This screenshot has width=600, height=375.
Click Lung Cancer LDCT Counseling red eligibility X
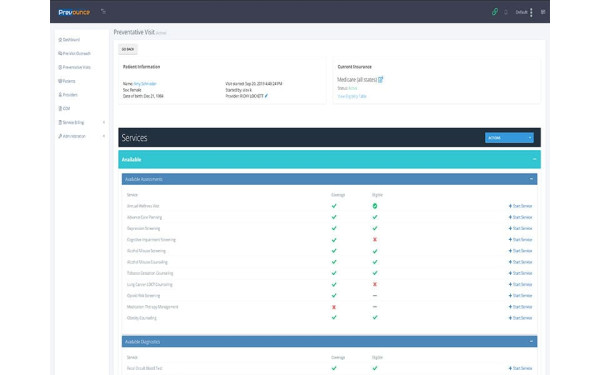pyautogui.click(x=375, y=285)
